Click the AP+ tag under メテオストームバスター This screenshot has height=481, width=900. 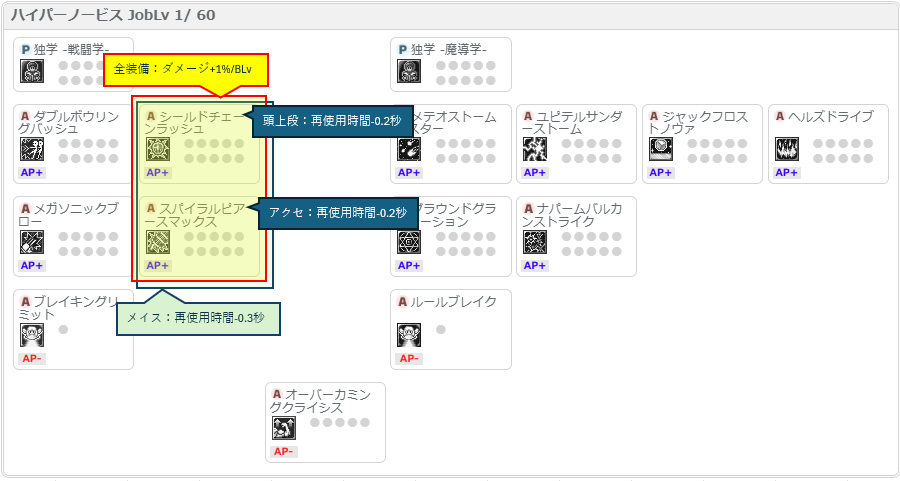(x=409, y=173)
